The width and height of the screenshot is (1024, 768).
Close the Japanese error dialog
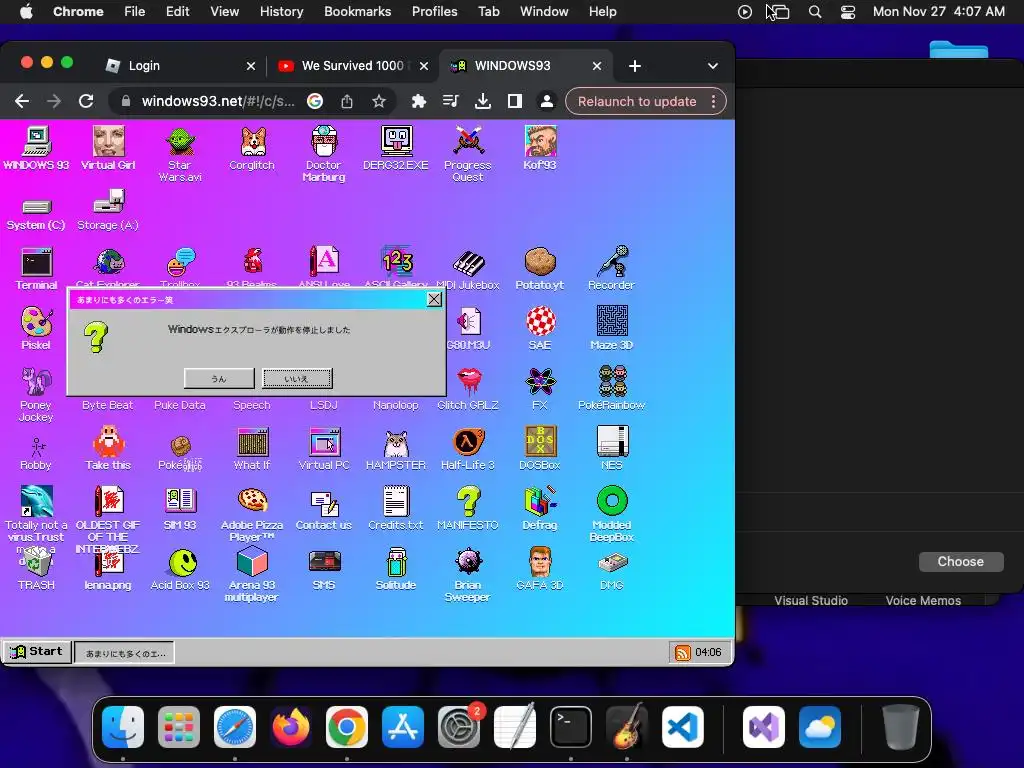[434, 299]
